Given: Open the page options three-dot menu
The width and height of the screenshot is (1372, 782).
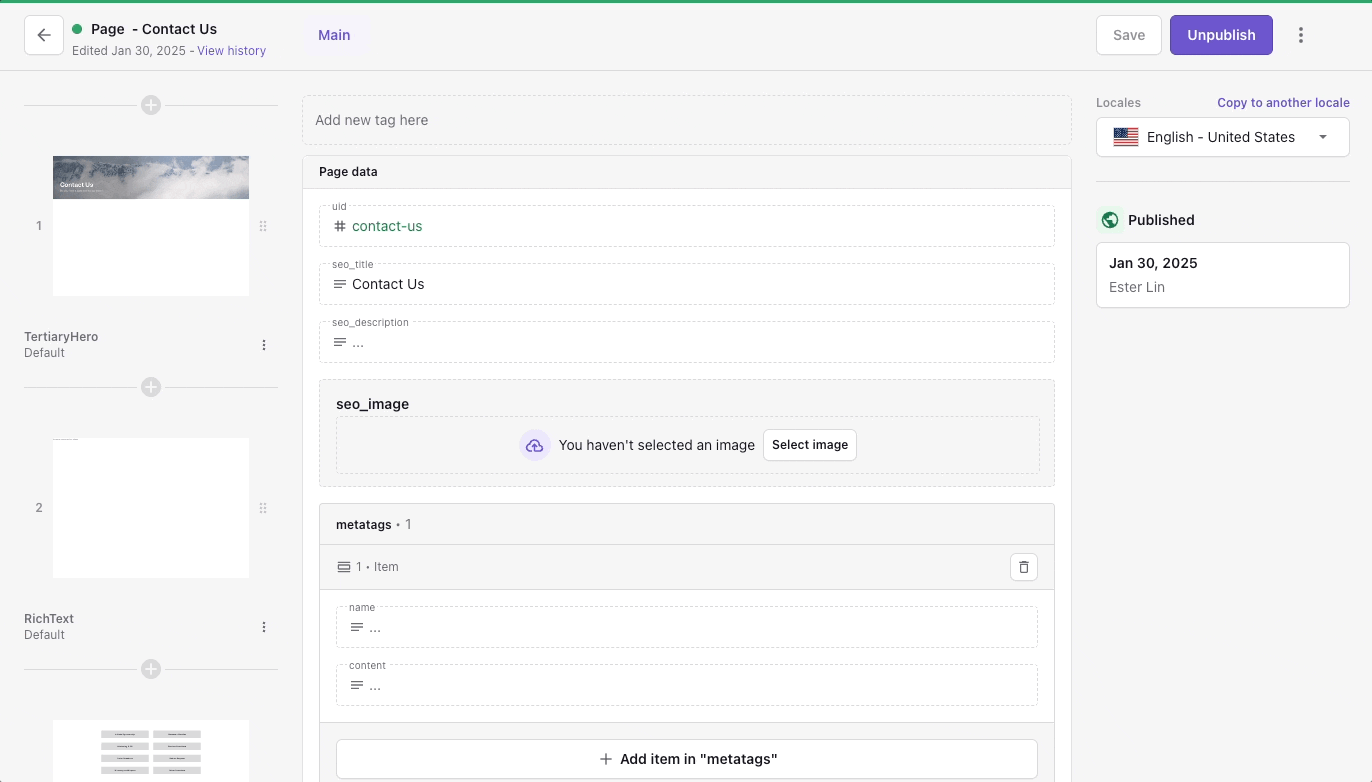Looking at the screenshot, I should [1301, 35].
